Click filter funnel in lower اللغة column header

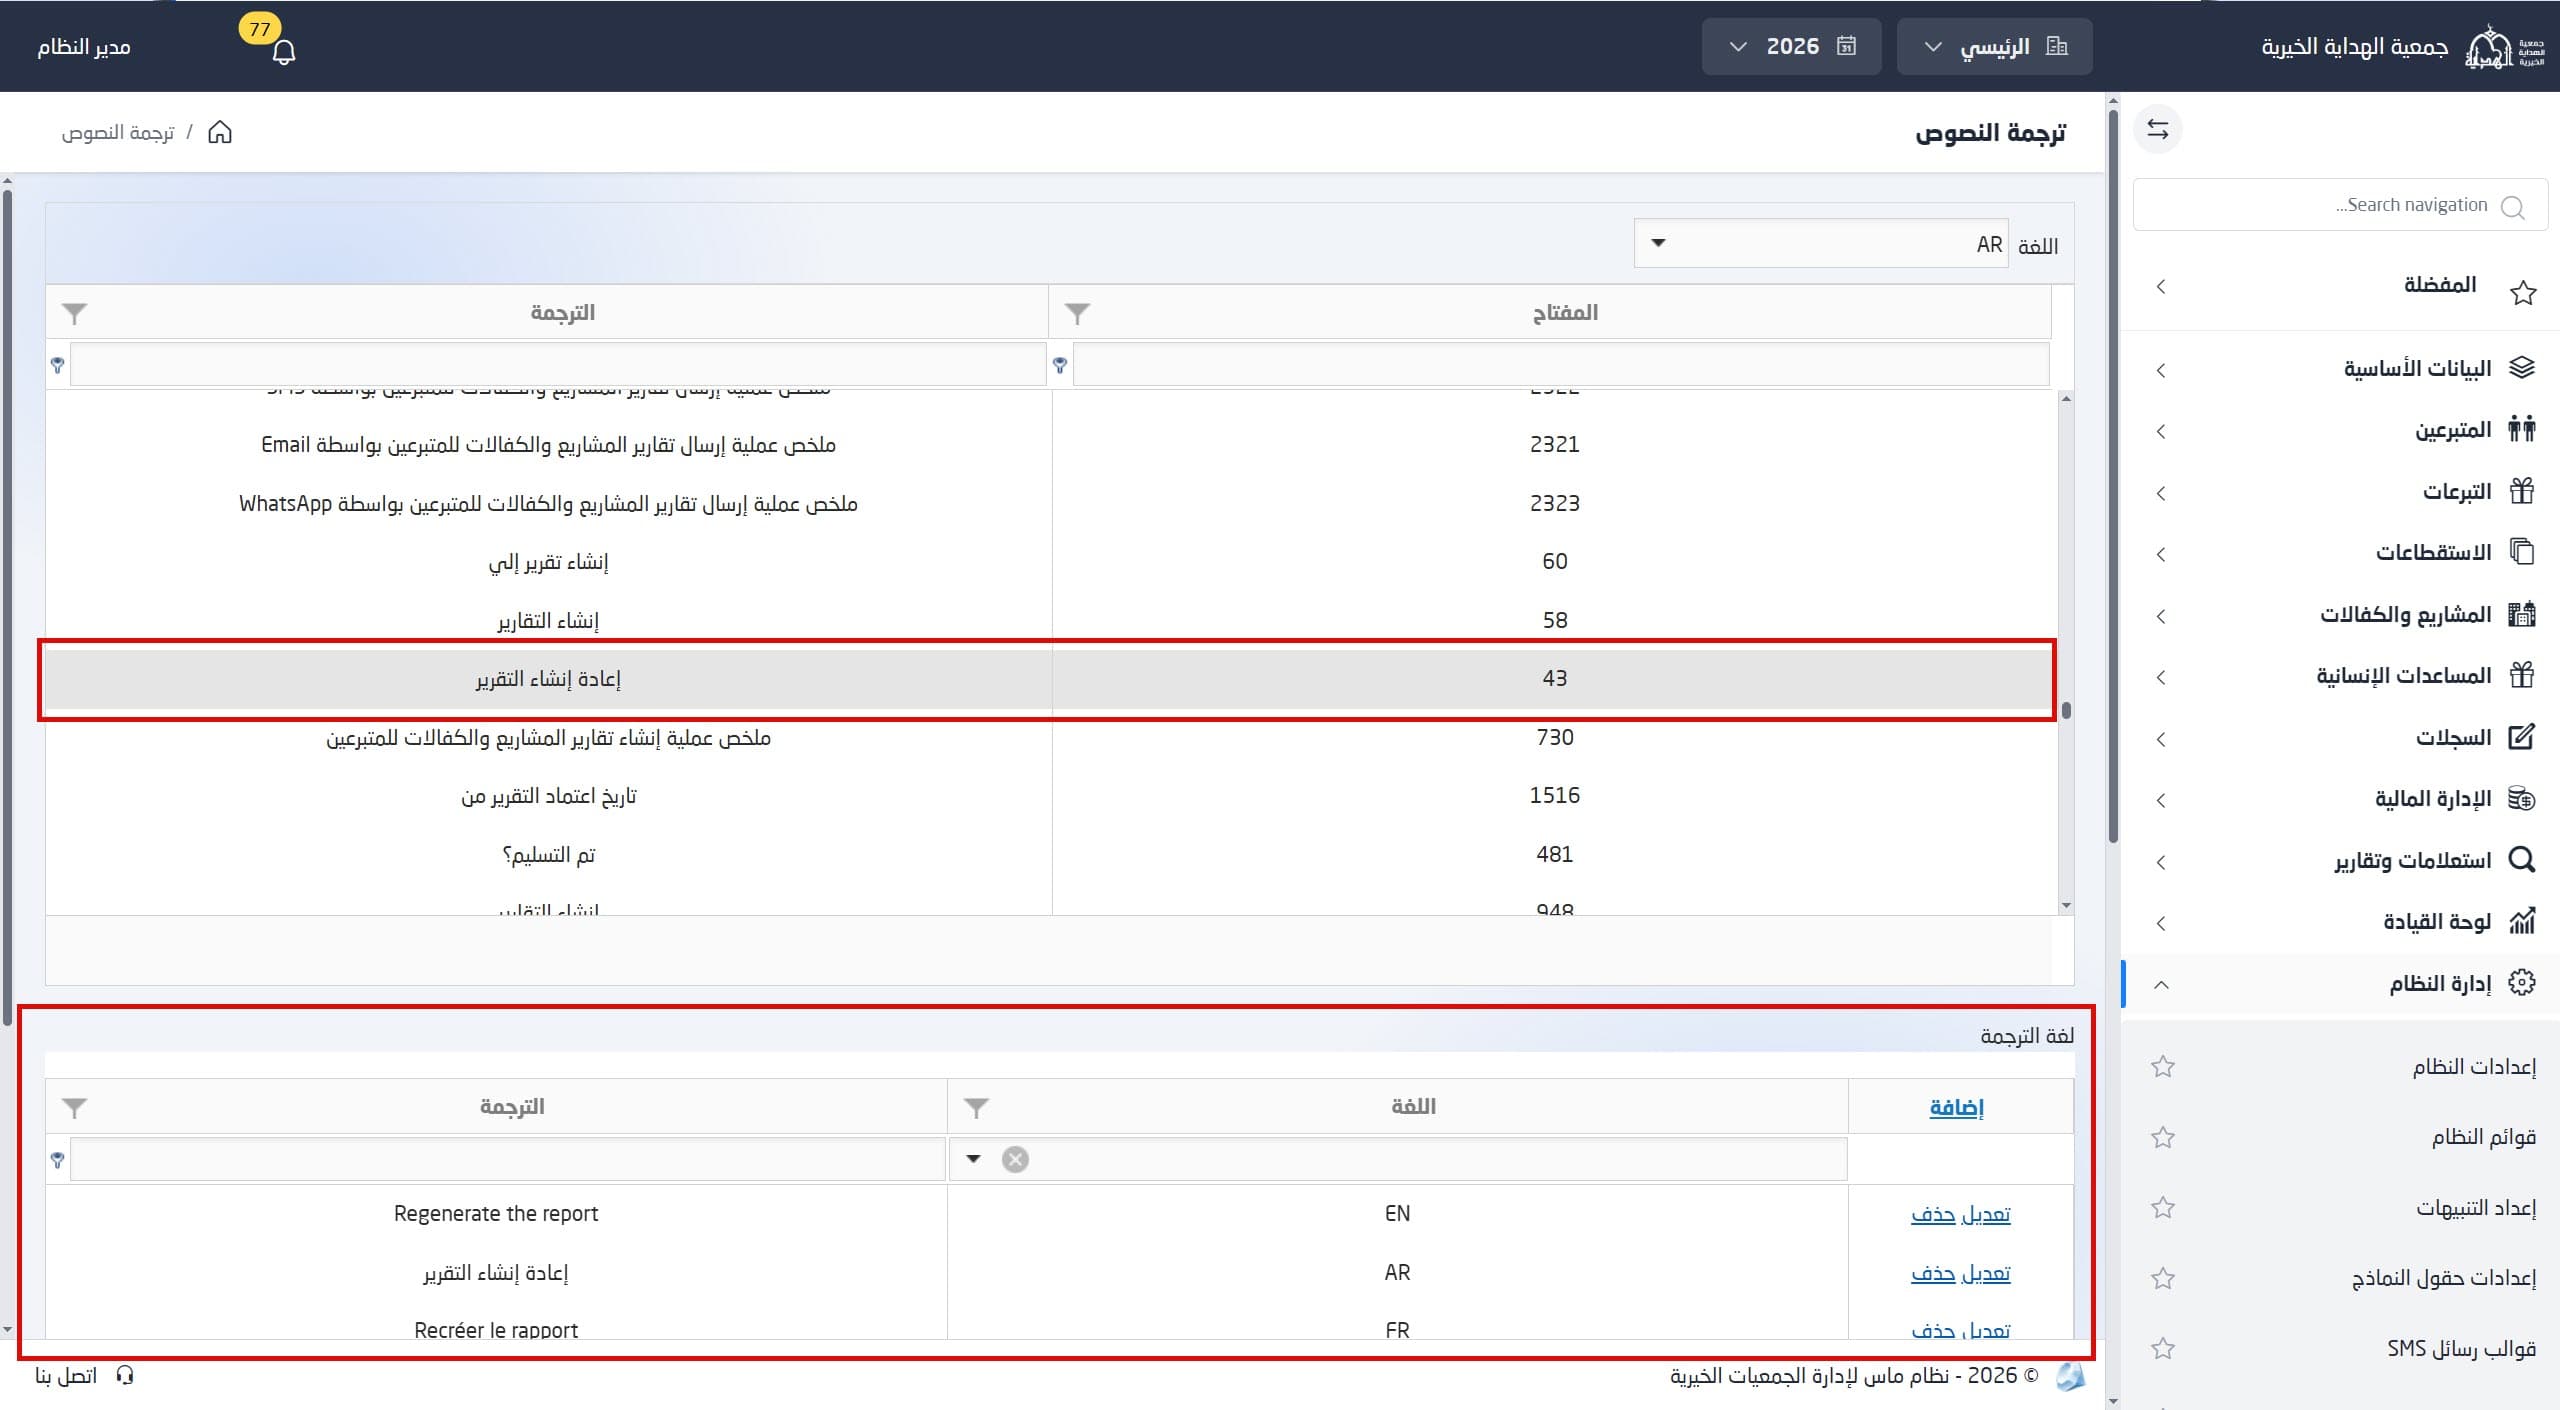pyautogui.click(x=976, y=1107)
